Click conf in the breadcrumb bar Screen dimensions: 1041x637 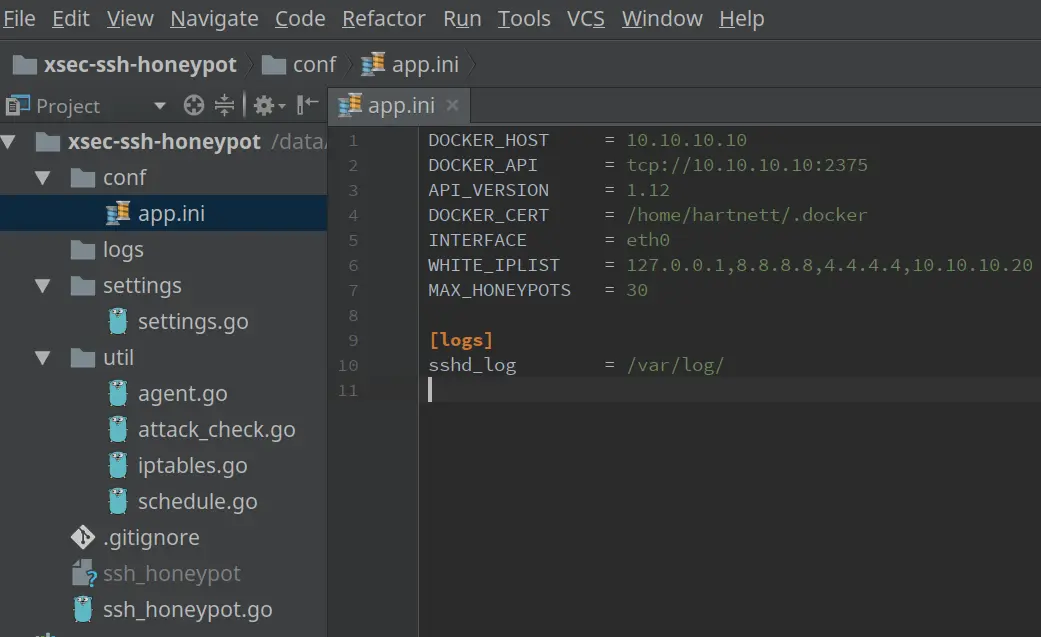314,64
